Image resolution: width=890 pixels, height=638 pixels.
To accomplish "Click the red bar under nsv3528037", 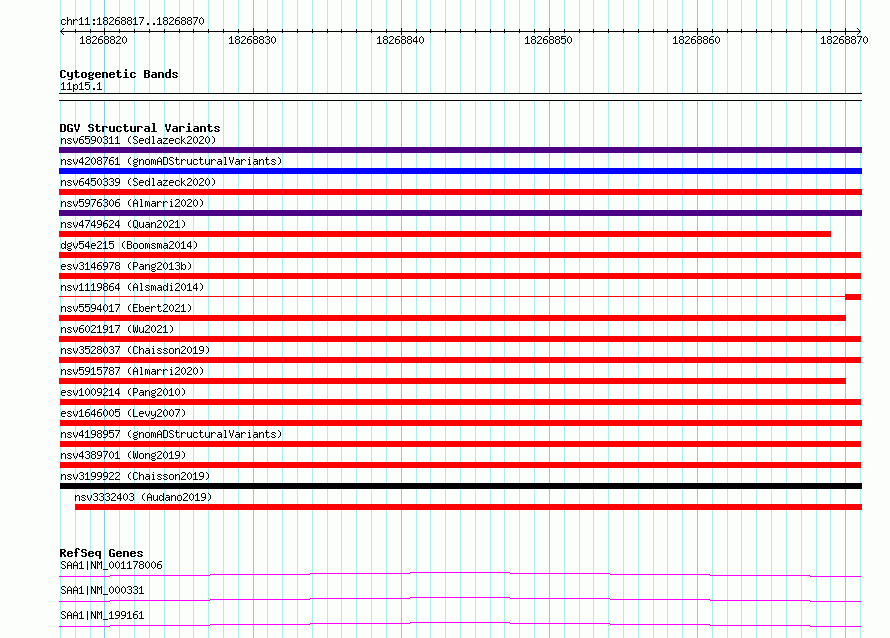I will coord(460,360).
